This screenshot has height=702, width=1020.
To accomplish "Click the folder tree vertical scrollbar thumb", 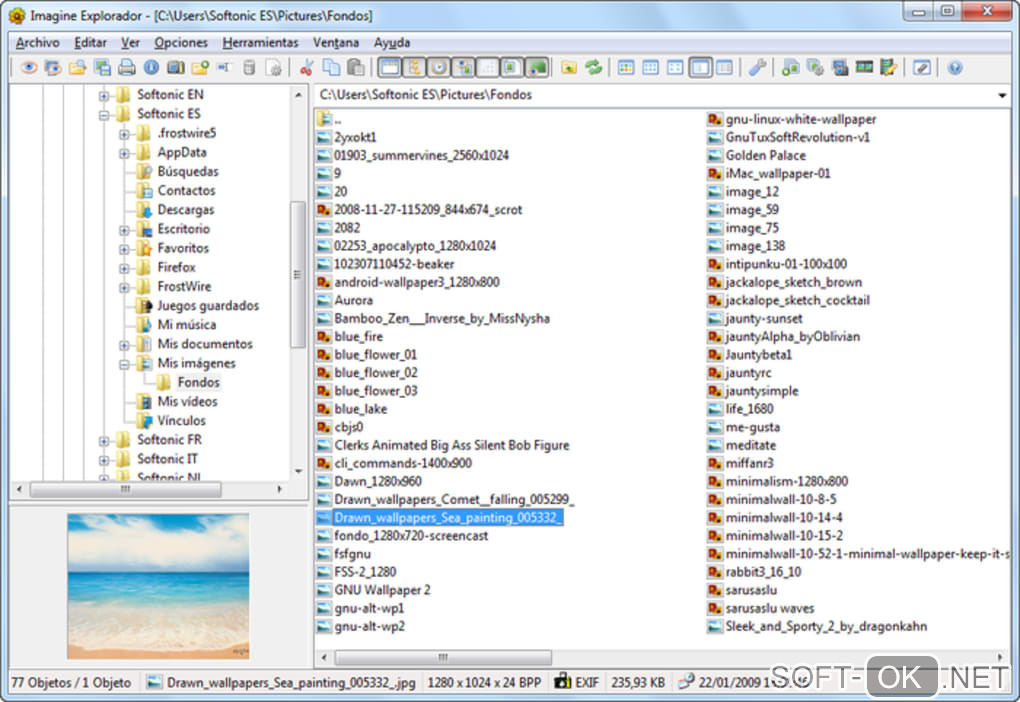I will click(298, 275).
